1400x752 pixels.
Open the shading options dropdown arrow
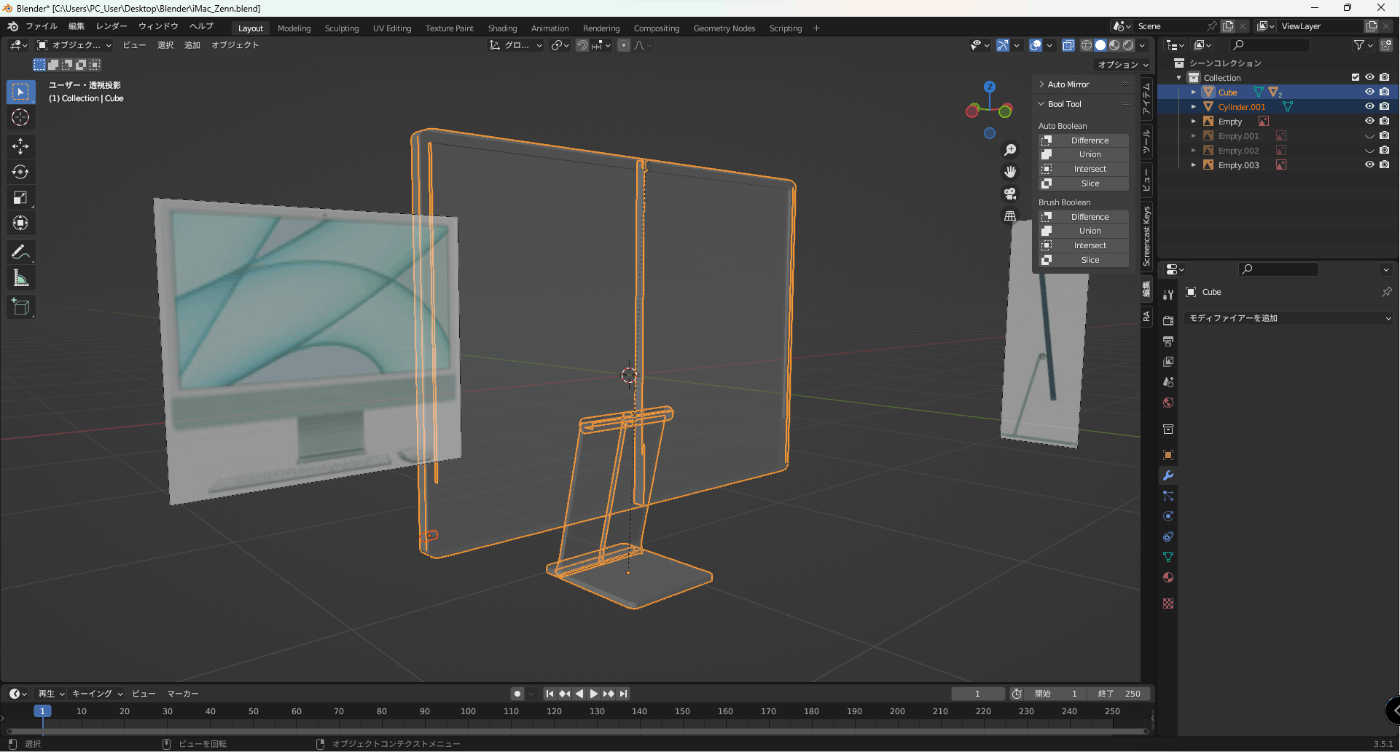point(1144,45)
